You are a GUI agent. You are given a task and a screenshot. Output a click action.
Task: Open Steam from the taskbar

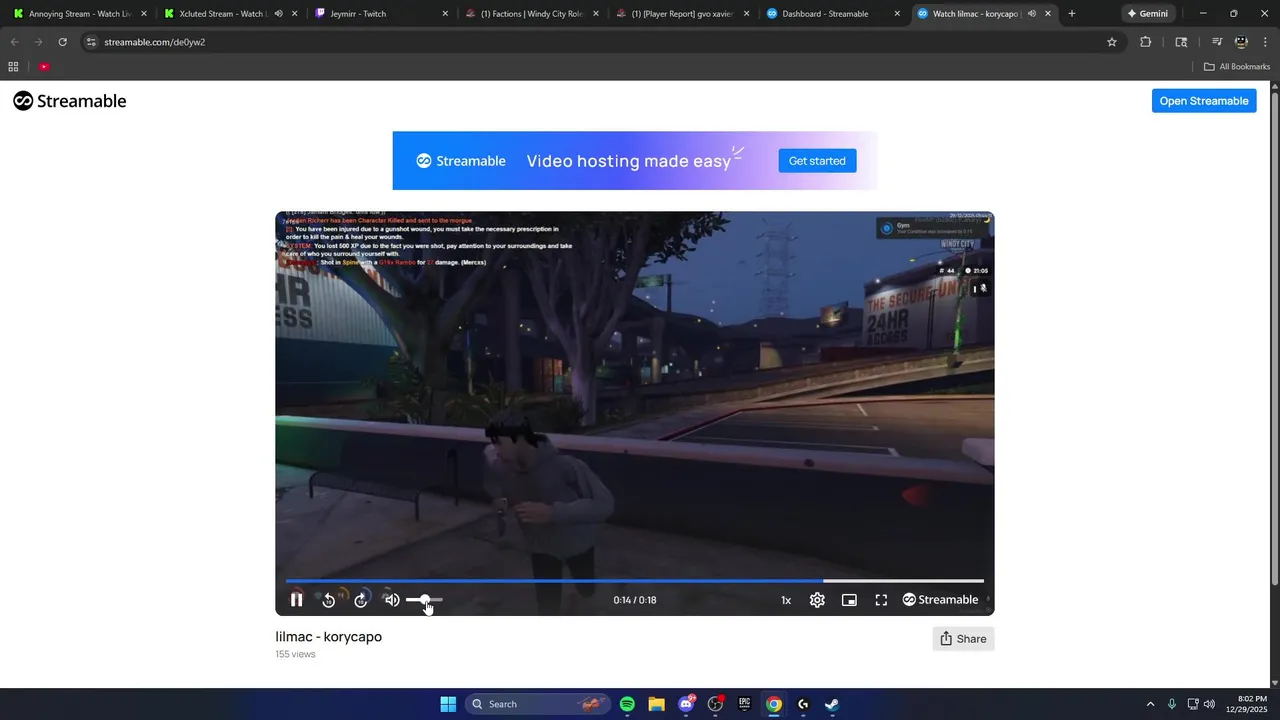832,704
